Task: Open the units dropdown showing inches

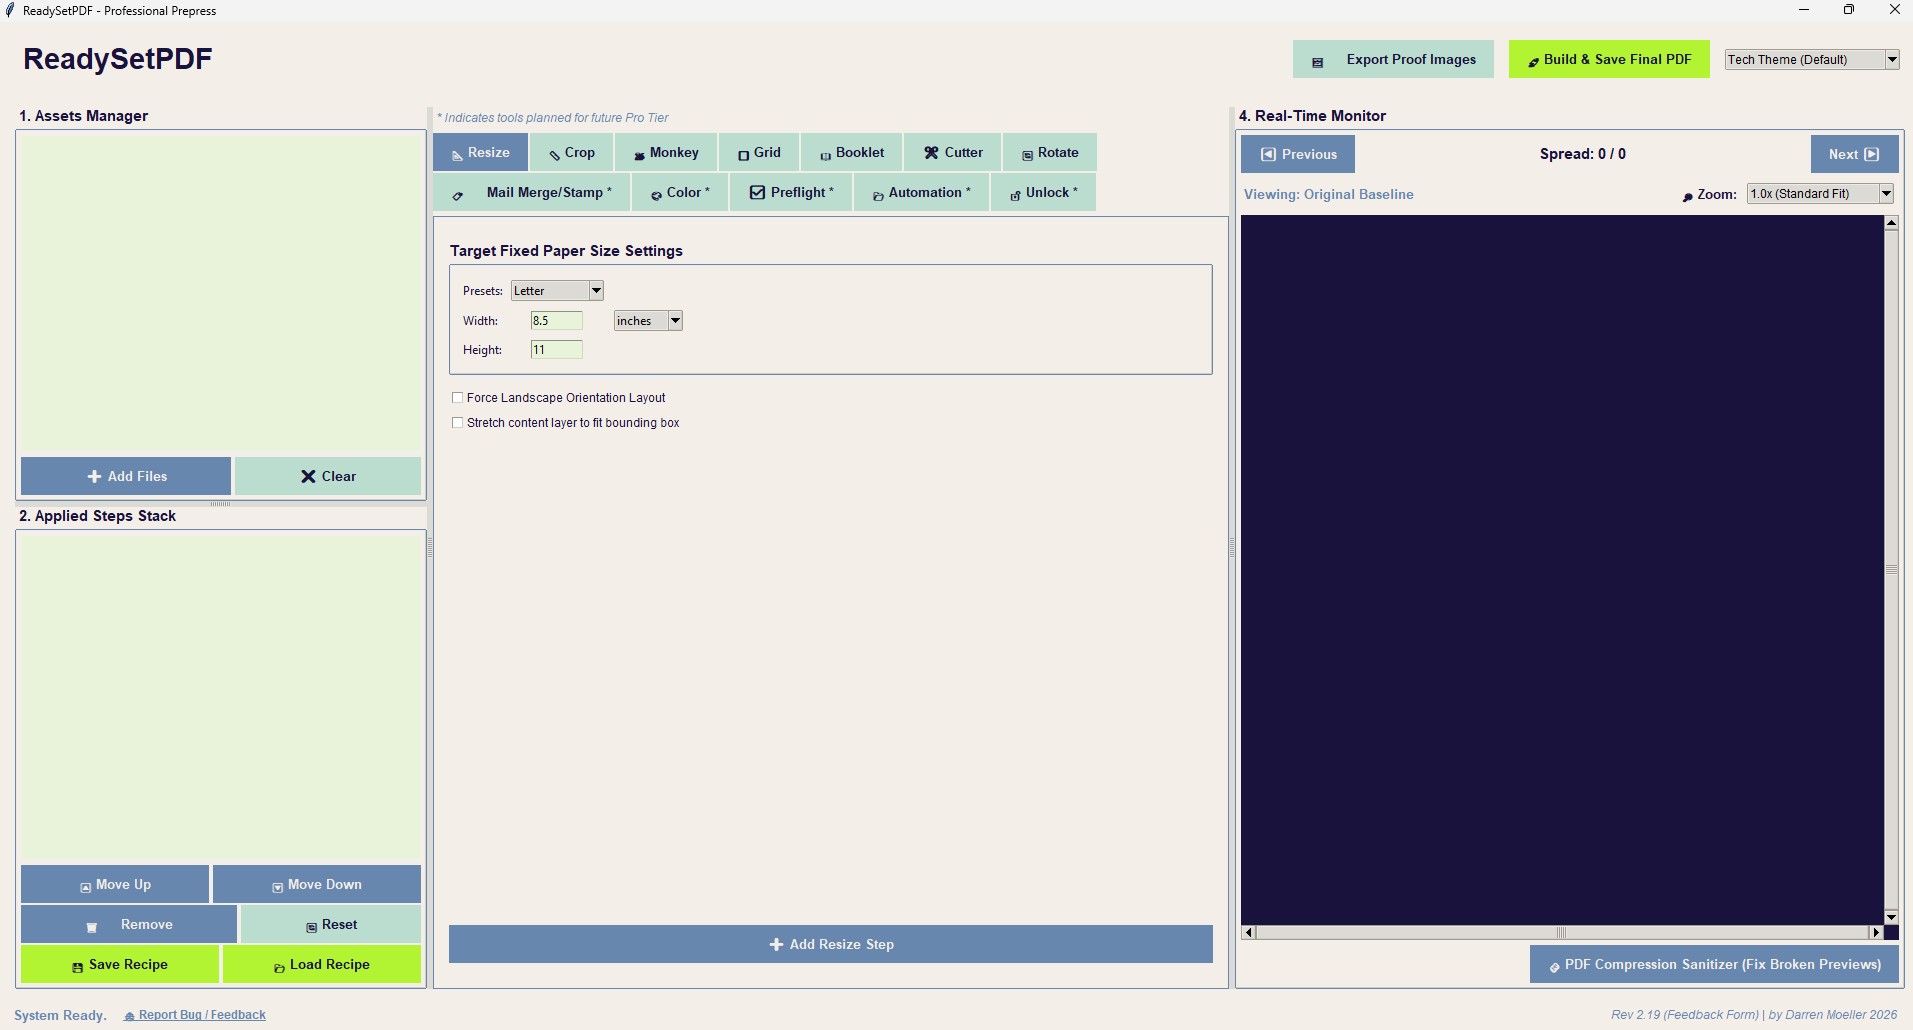Action: [648, 321]
